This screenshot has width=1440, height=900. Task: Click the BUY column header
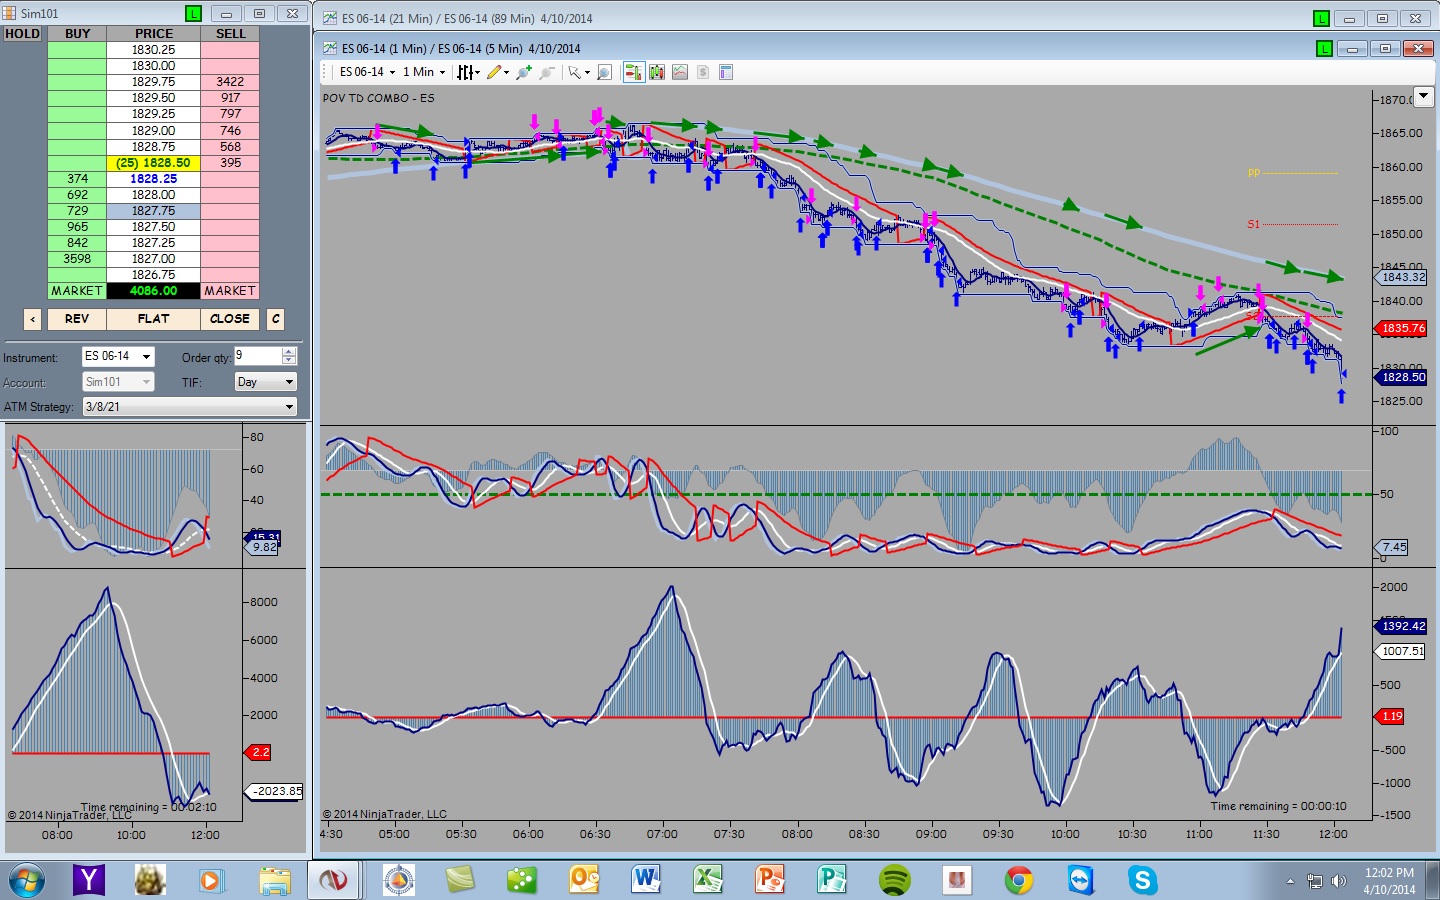(77, 34)
